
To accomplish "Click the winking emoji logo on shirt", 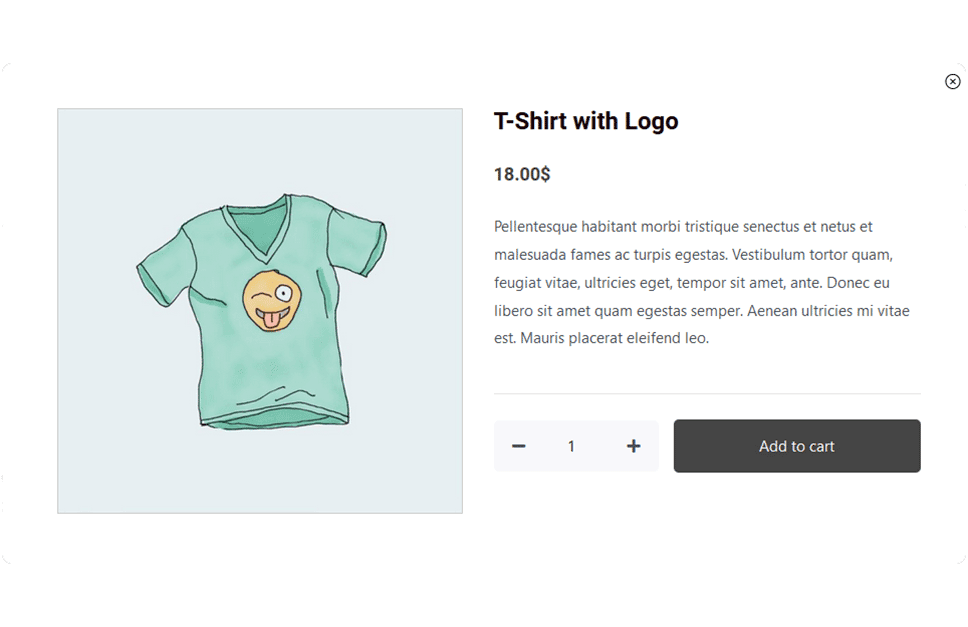I will [270, 300].
